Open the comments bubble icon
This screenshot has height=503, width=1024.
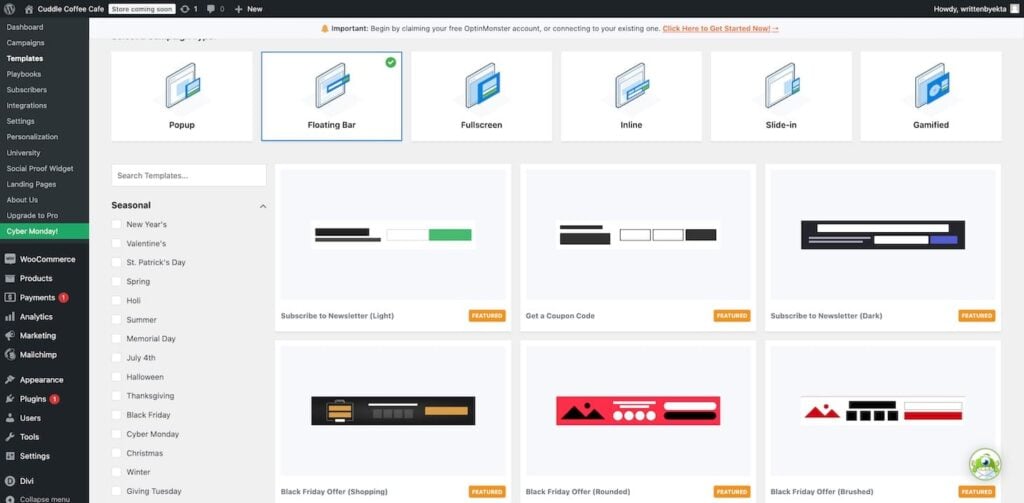[x=211, y=9]
